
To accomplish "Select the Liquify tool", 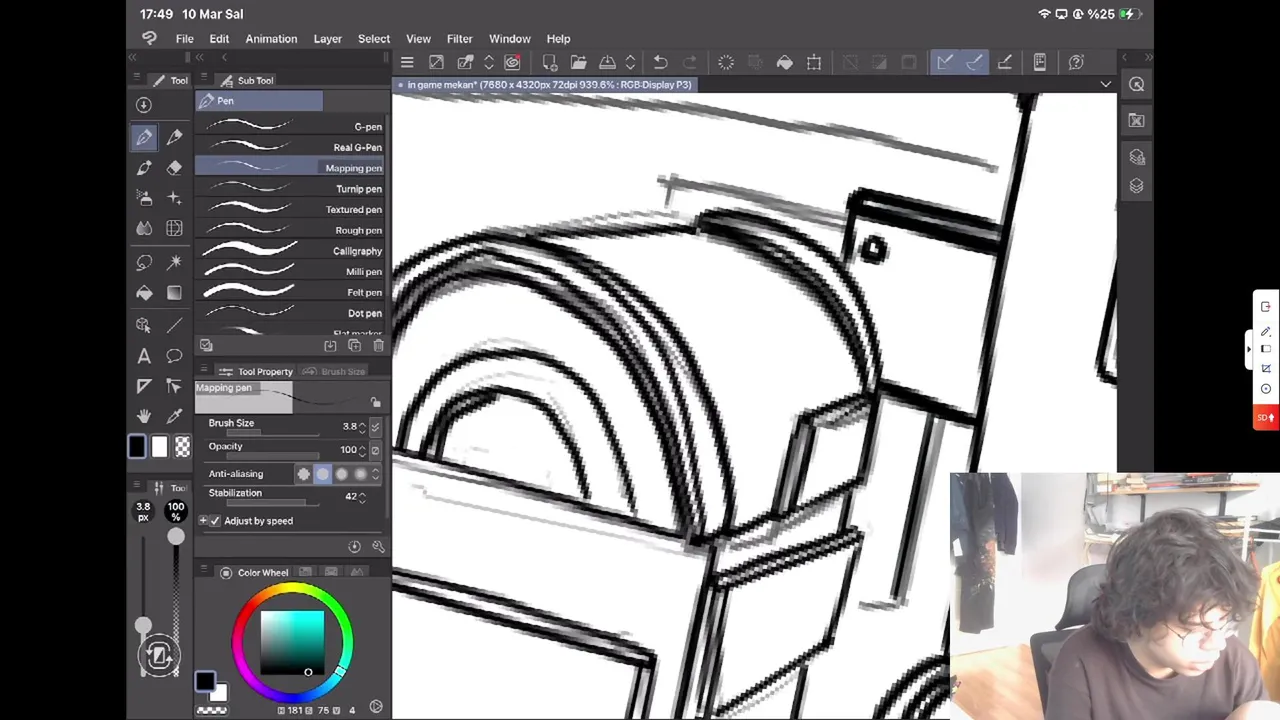I will click(x=174, y=229).
